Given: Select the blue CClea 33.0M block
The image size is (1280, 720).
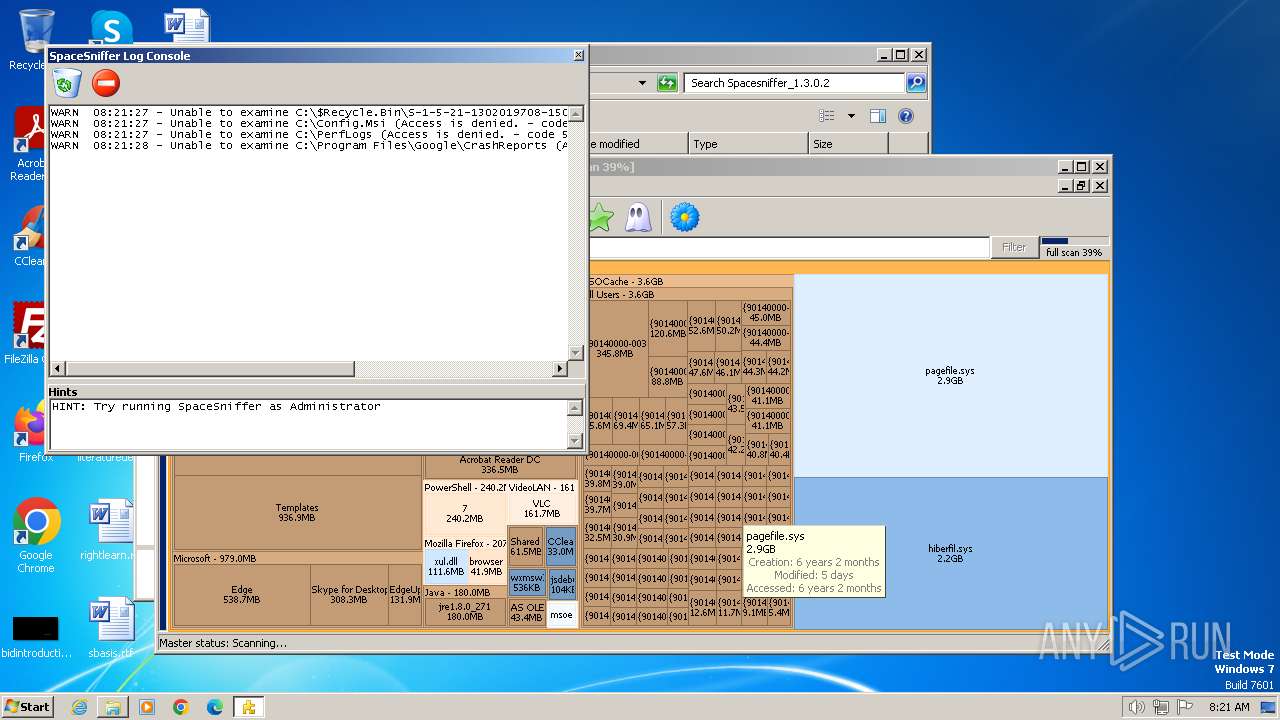Looking at the screenshot, I should click(x=561, y=547).
